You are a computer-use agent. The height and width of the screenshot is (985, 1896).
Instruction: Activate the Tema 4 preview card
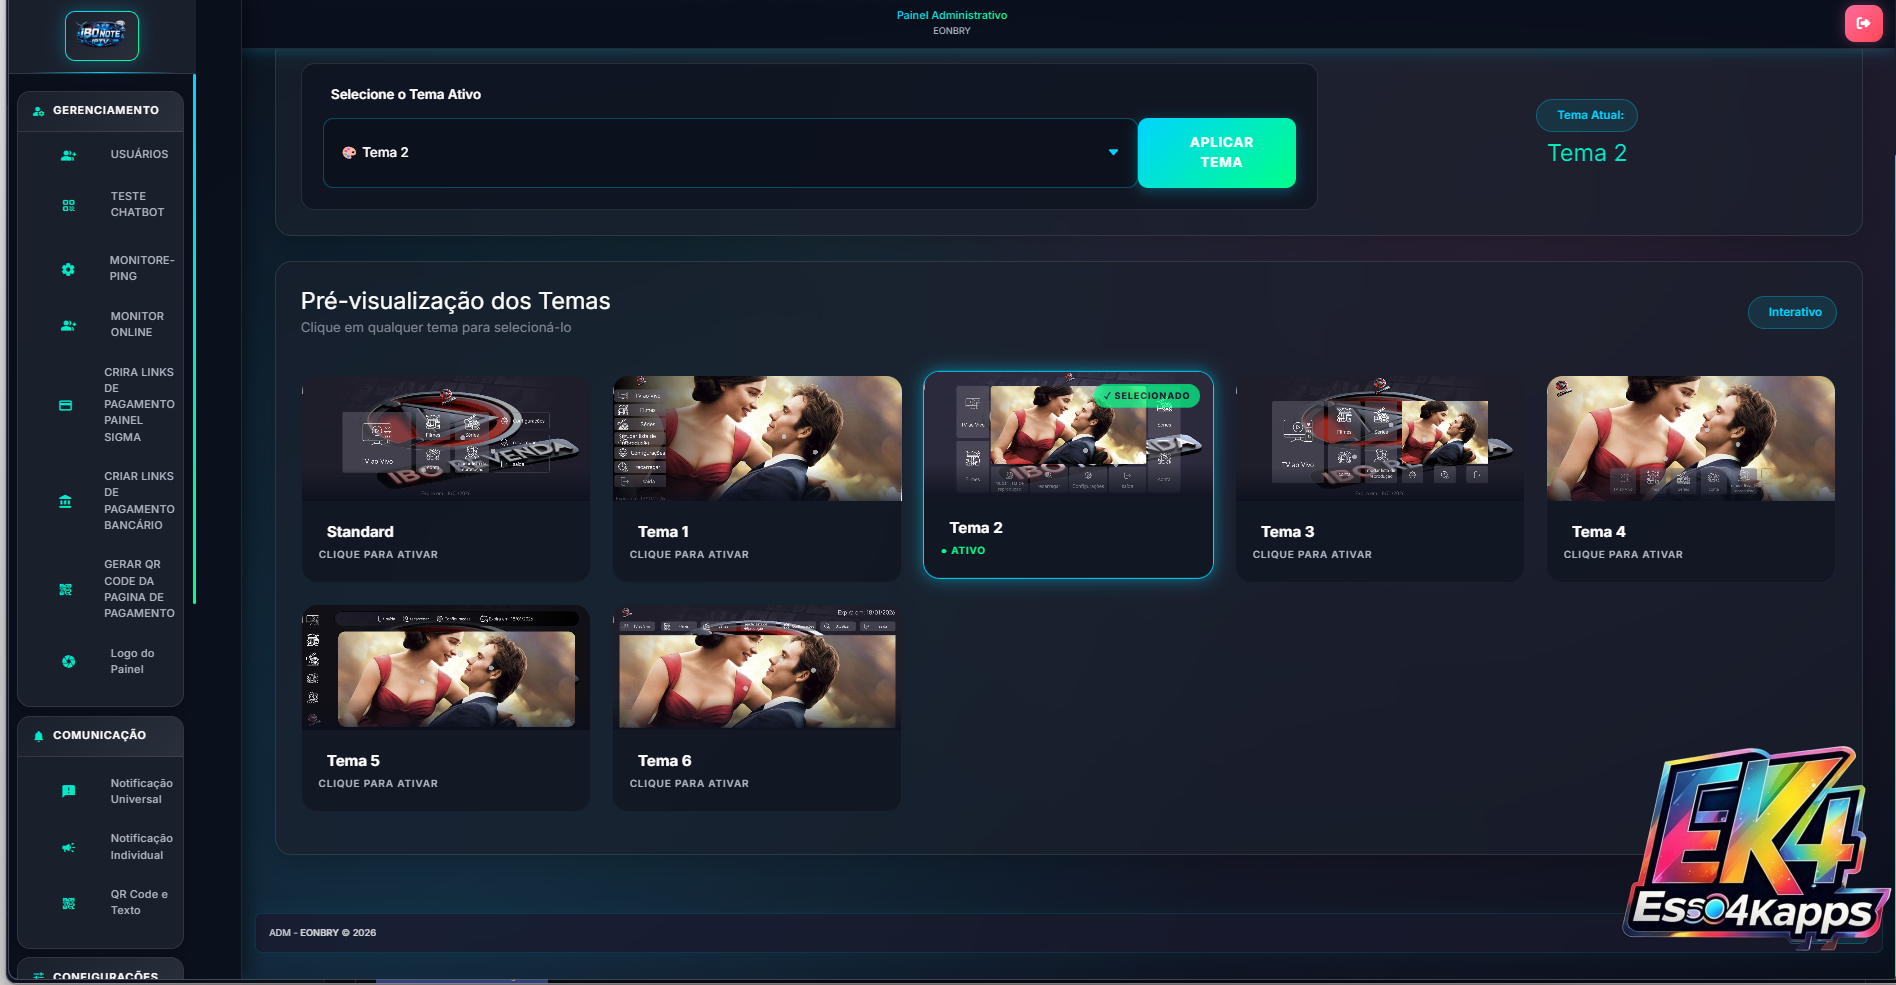click(1690, 478)
